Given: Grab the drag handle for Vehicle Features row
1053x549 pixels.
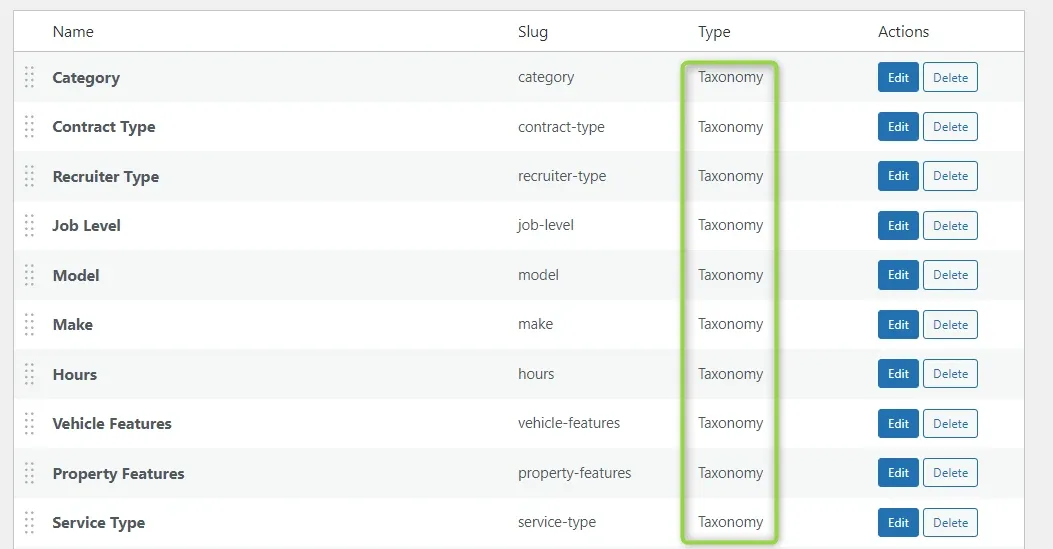Looking at the screenshot, I should [x=30, y=423].
